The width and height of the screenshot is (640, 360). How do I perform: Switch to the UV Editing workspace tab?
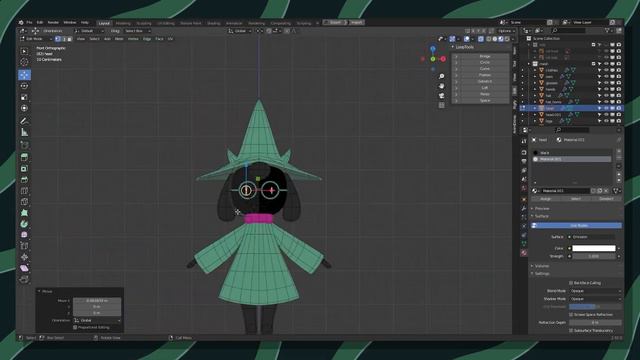point(166,23)
